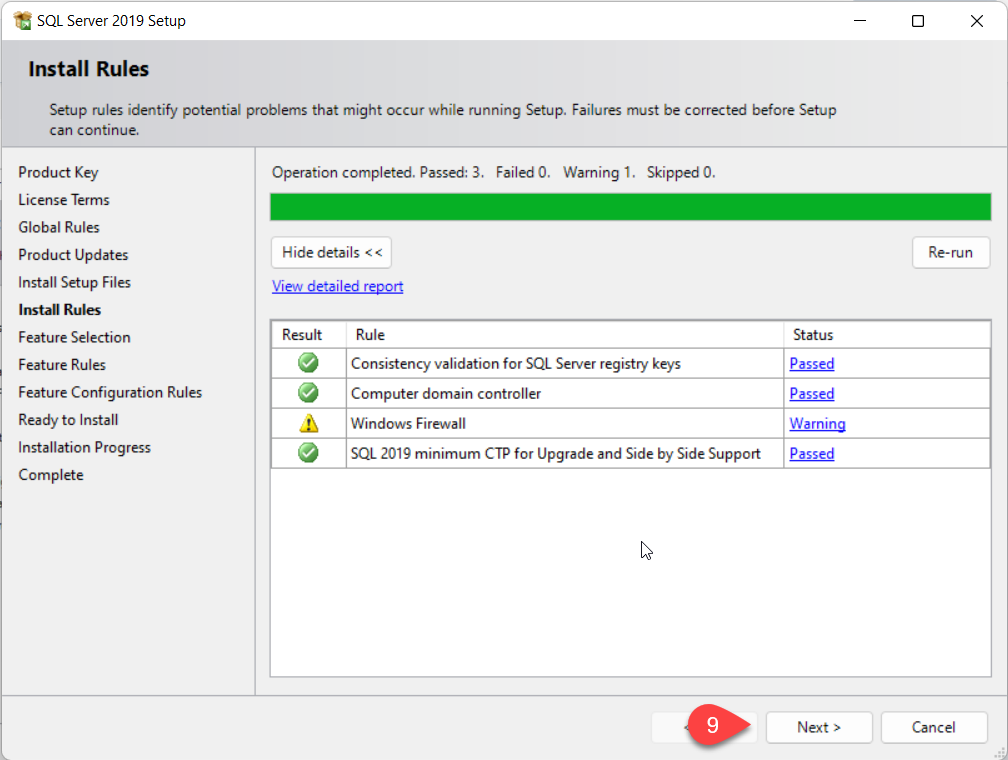Click the green progress bar
1008x760 pixels.
point(630,207)
